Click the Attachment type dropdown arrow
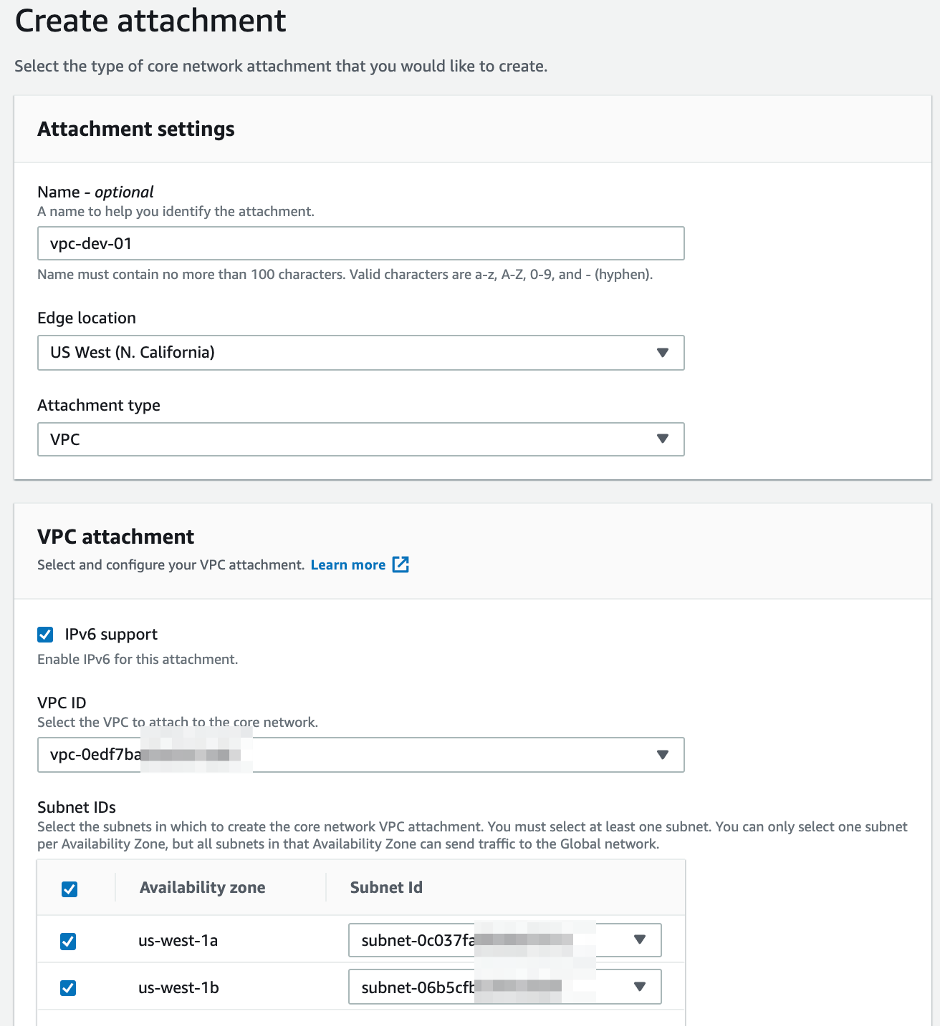The height and width of the screenshot is (1027, 941). [x=661, y=440]
